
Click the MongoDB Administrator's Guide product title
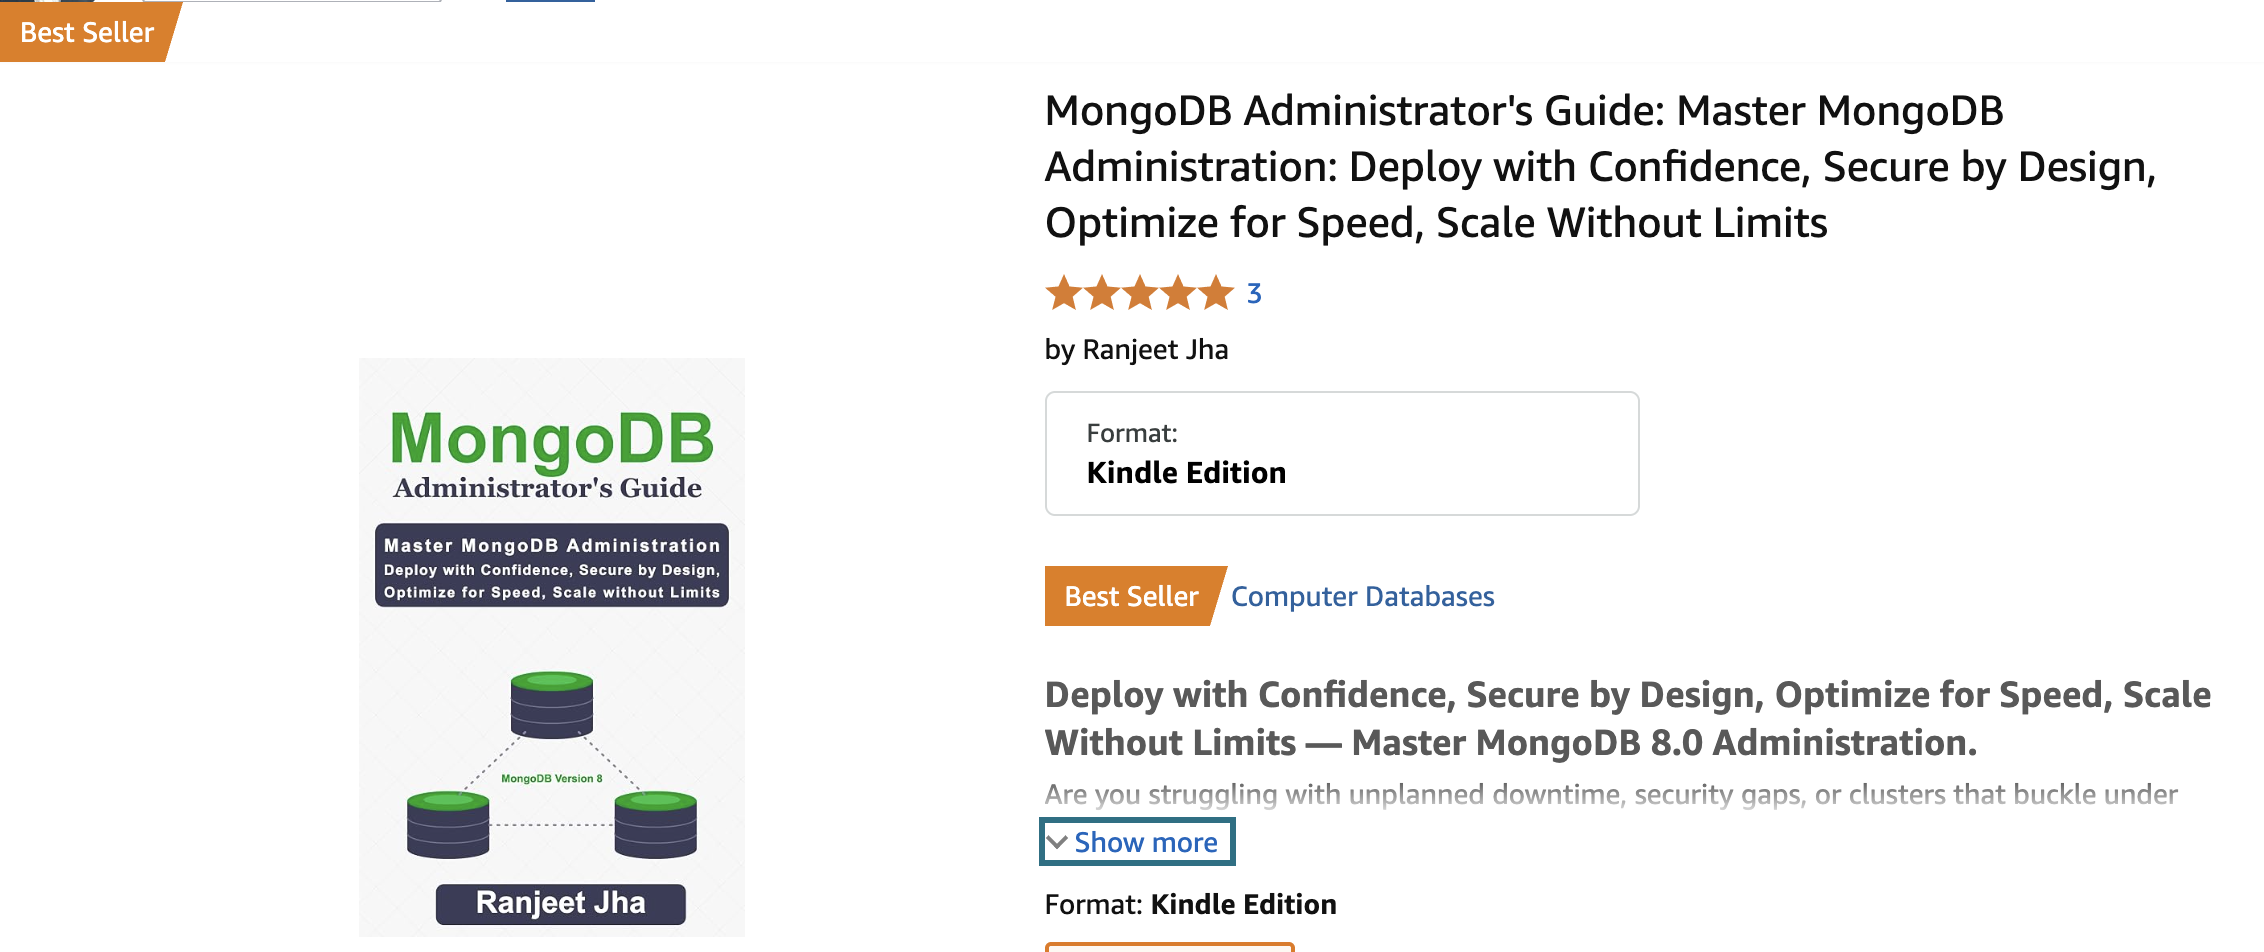1600,167
